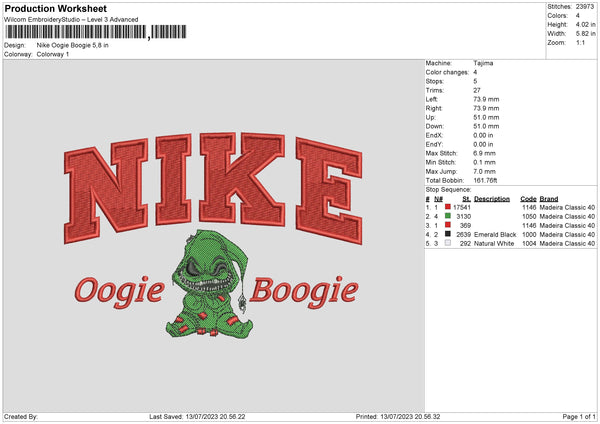The width and height of the screenshot is (600, 424).
Task: Click the 'Description' column header
Action: (x=492, y=199)
